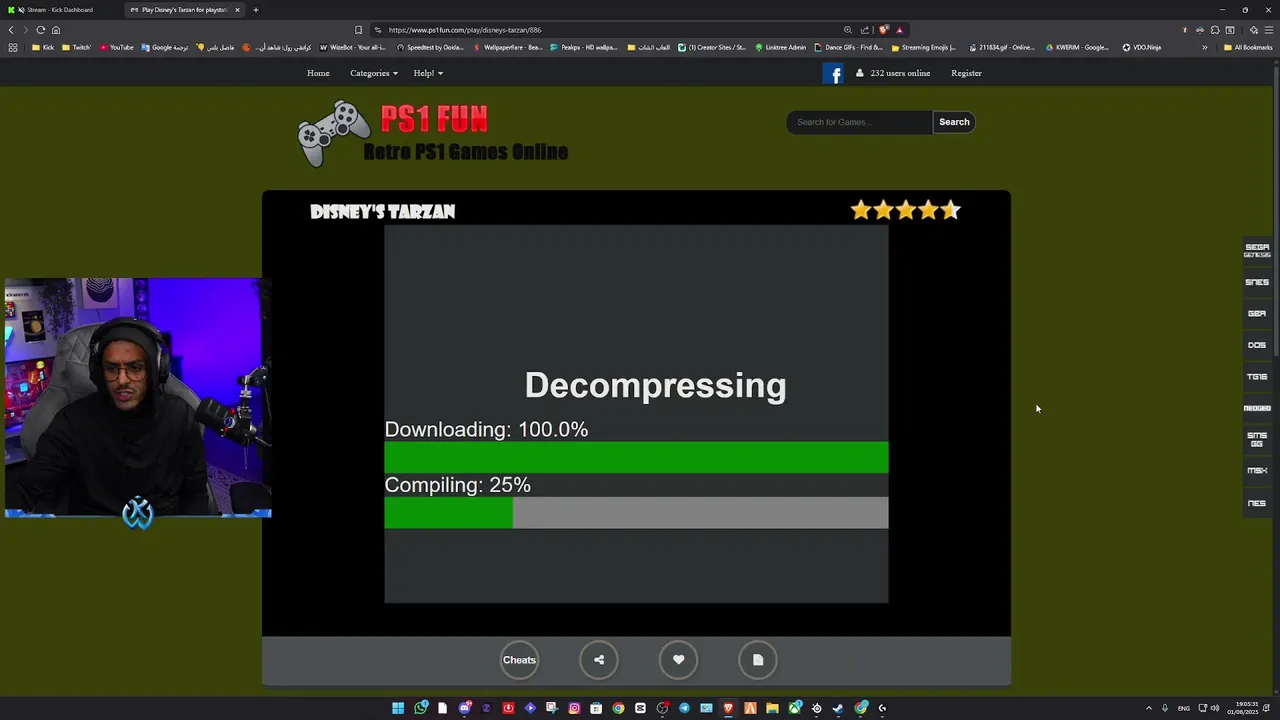Open the Cheats button below the game

pos(519,660)
